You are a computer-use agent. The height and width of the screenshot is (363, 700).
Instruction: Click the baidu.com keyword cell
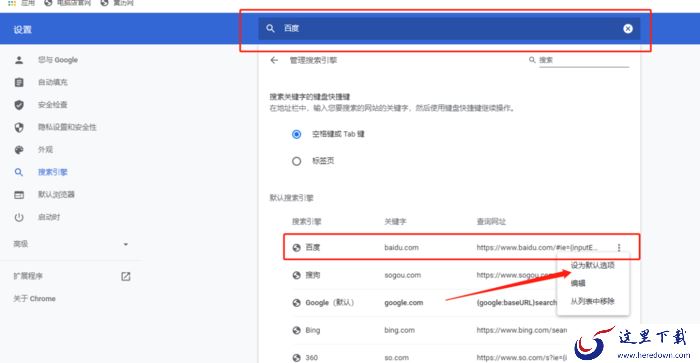[401, 247]
